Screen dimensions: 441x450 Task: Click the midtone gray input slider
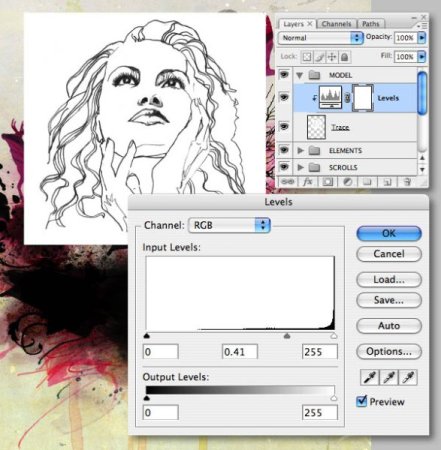point(287,336)
